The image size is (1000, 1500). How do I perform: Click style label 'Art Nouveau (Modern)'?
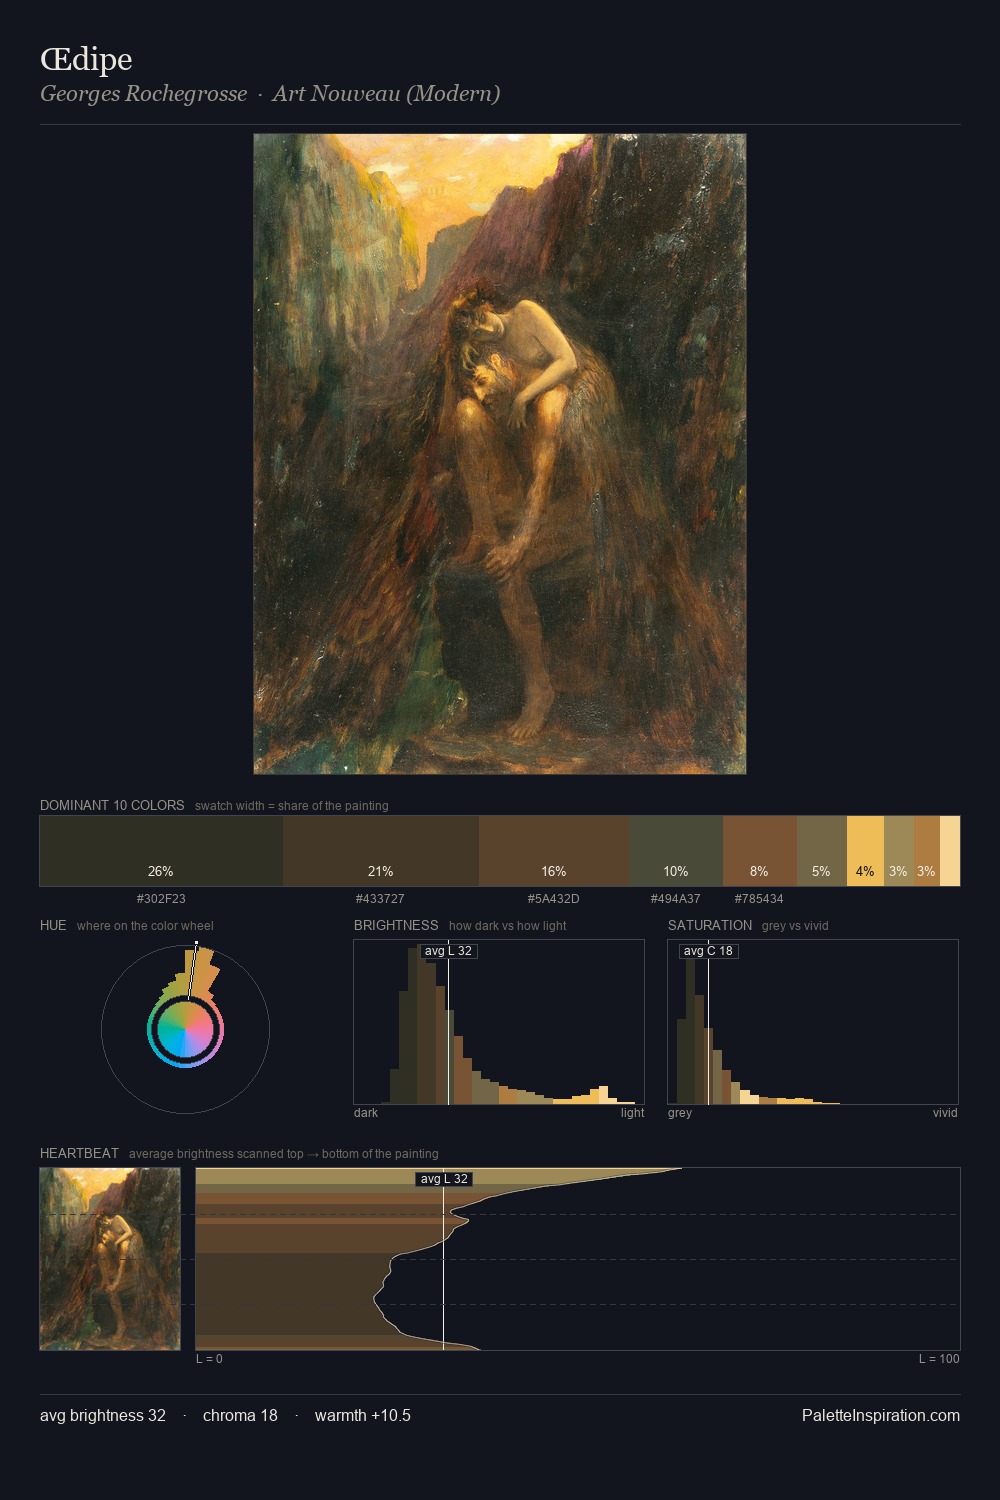tap(386, 94)
